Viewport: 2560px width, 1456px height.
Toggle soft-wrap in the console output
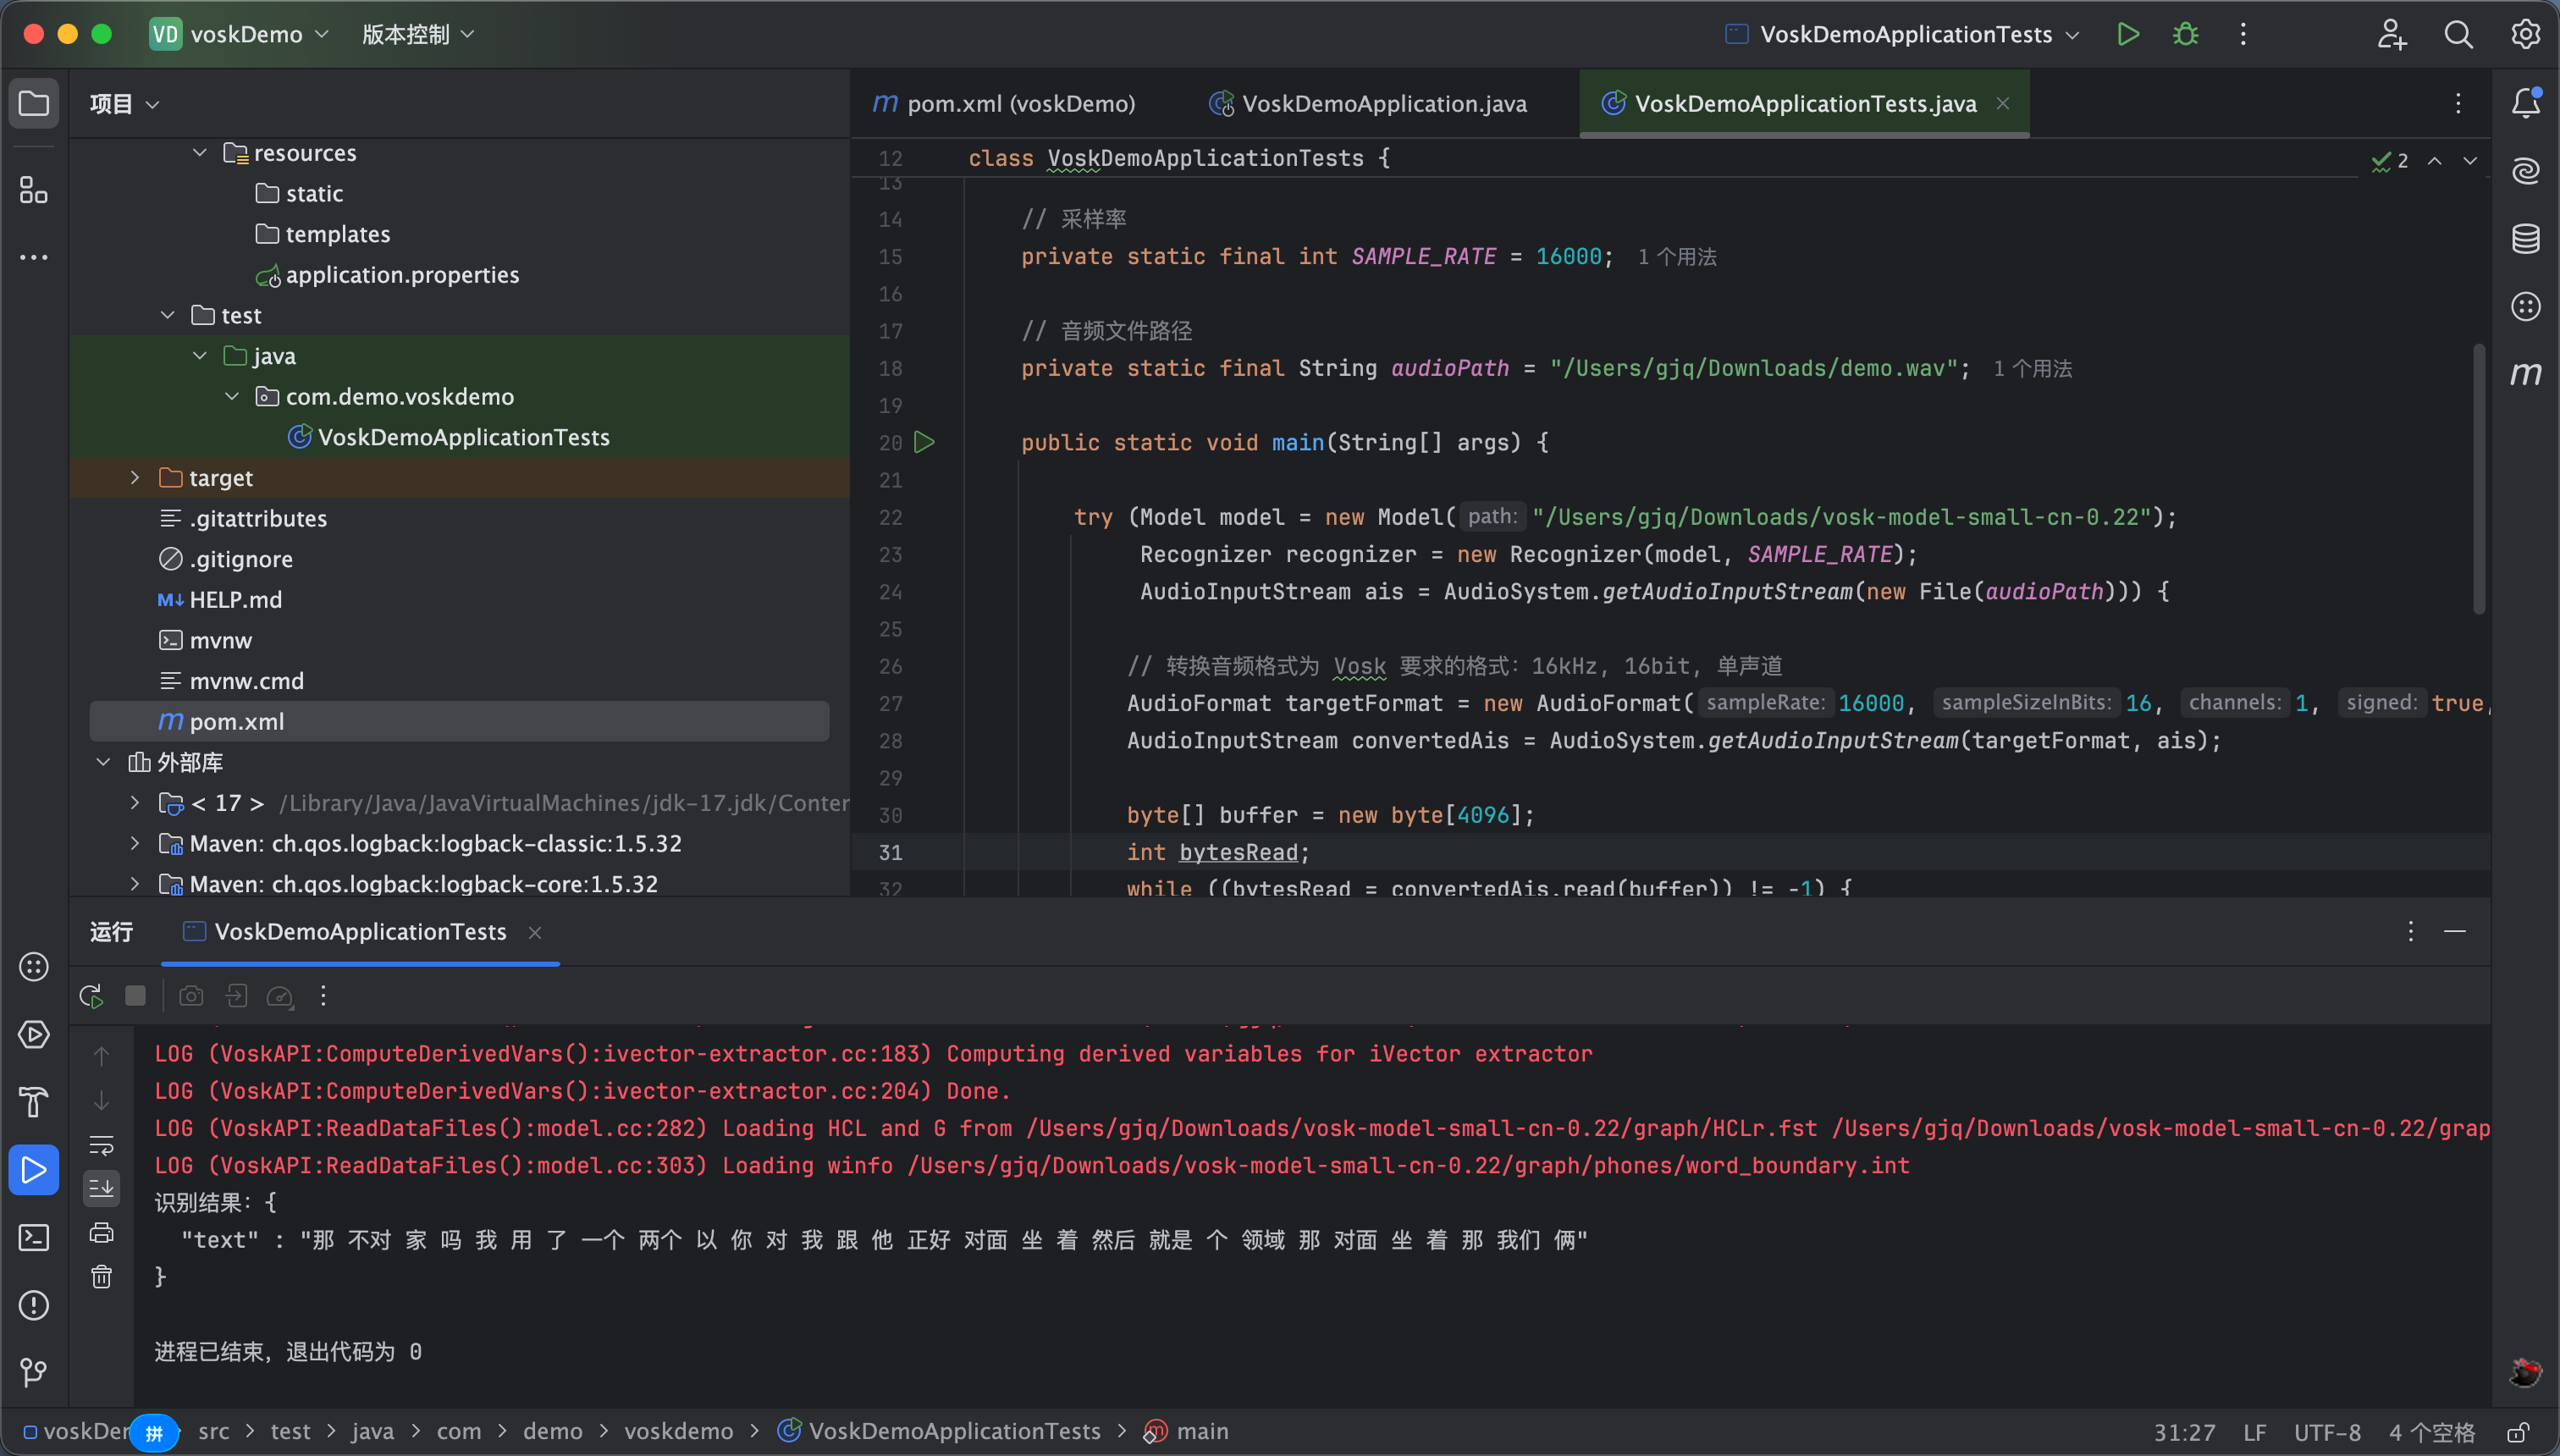point(102,1145)
